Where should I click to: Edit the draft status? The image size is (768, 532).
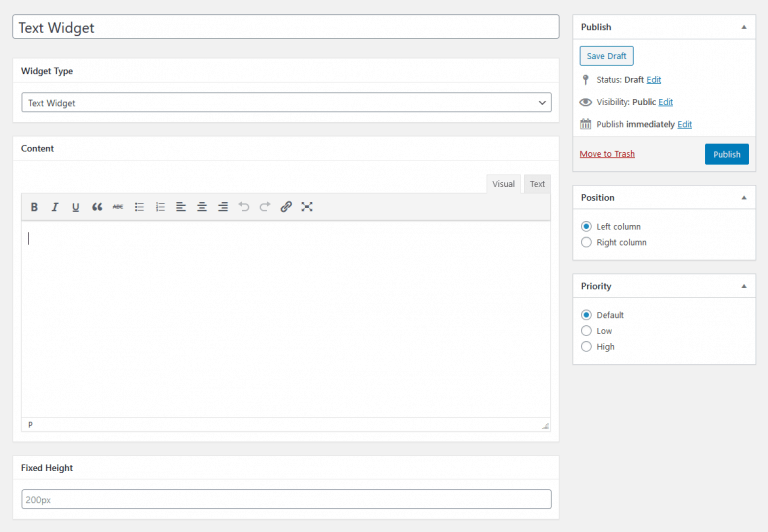coord(653,80)
